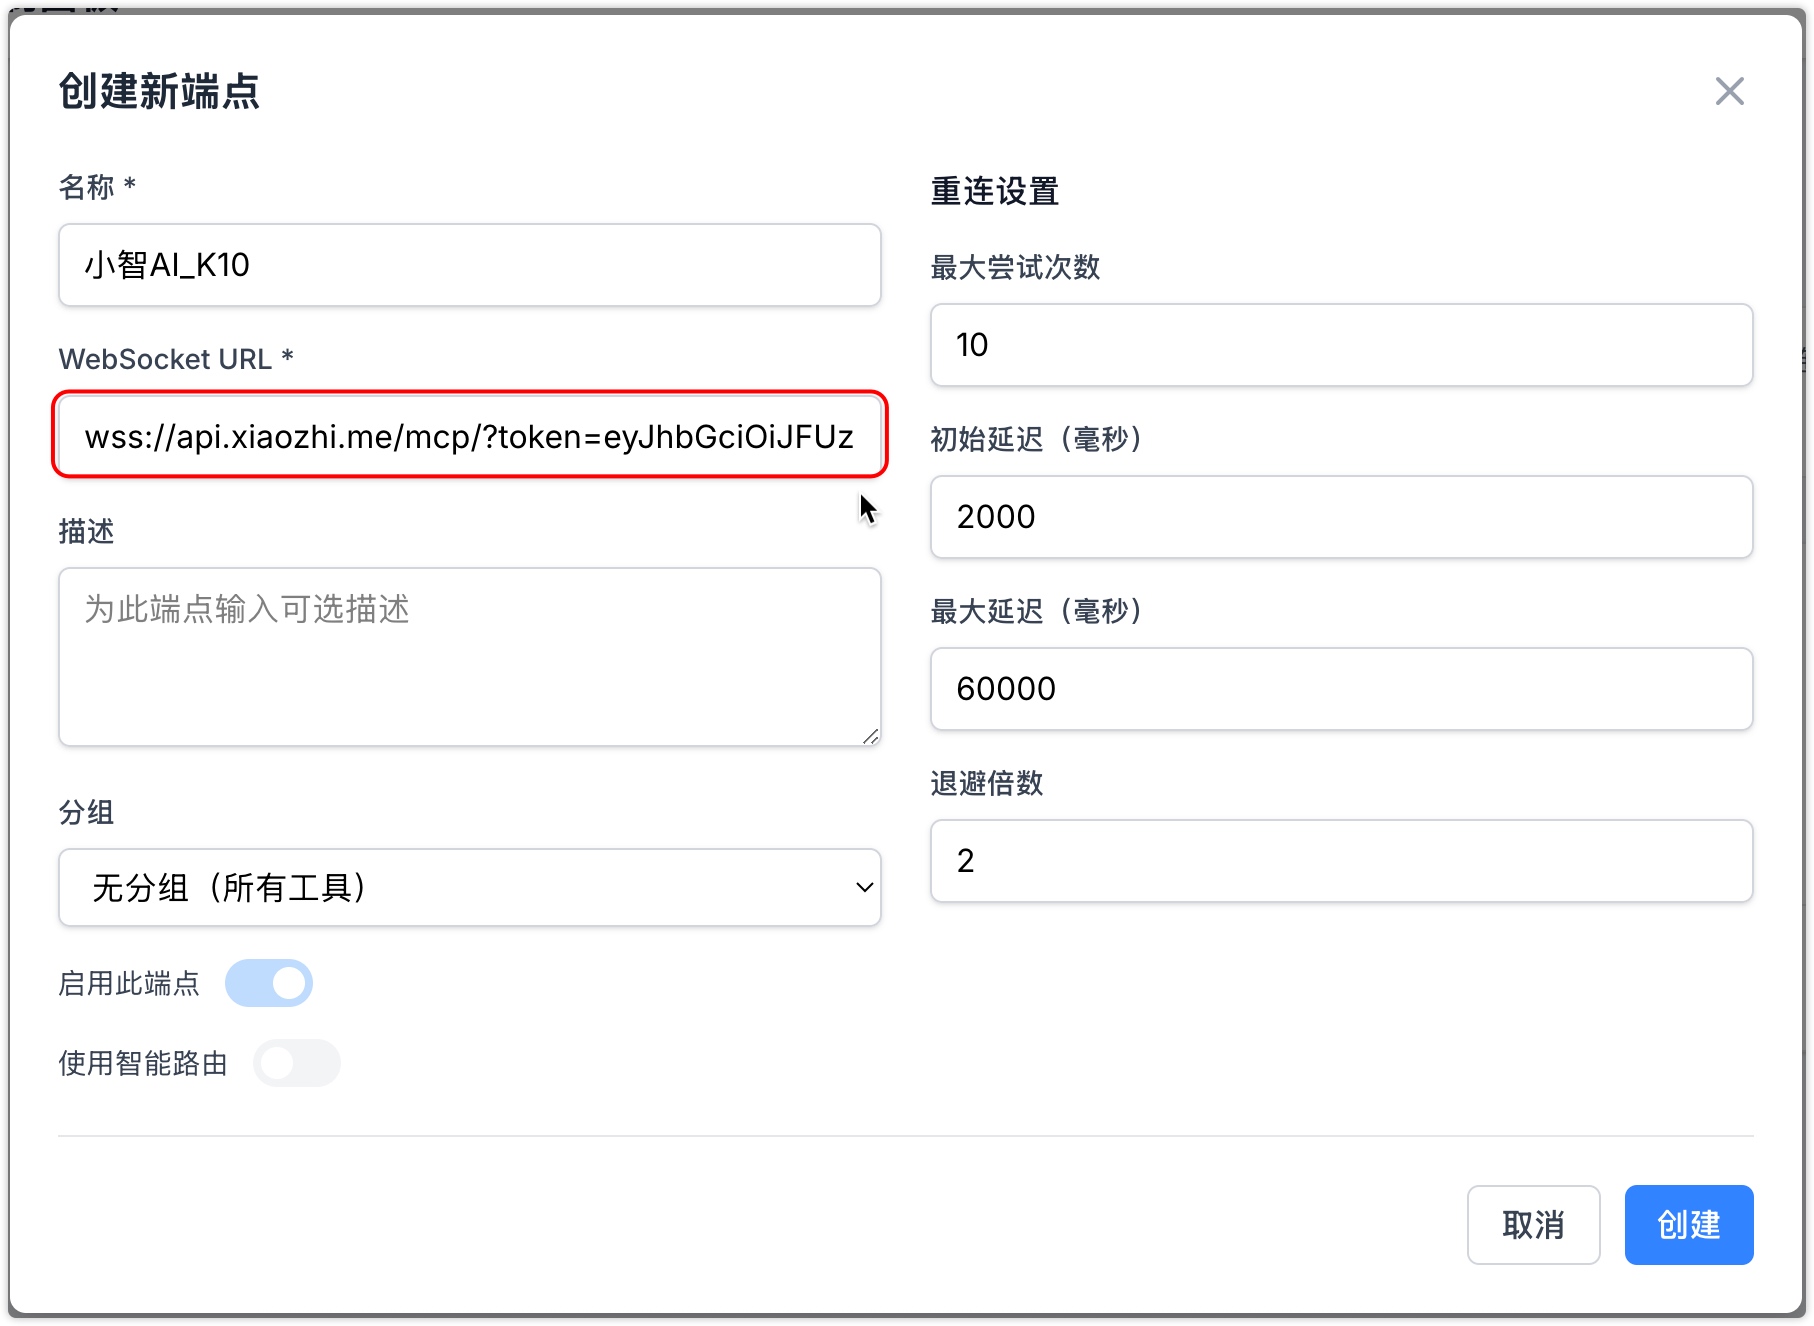Image resolution: width=1814 pixels, height=1326 pixels.
Task: Click the resize handle of the 描述 textarea
Action: coord(870,737)
